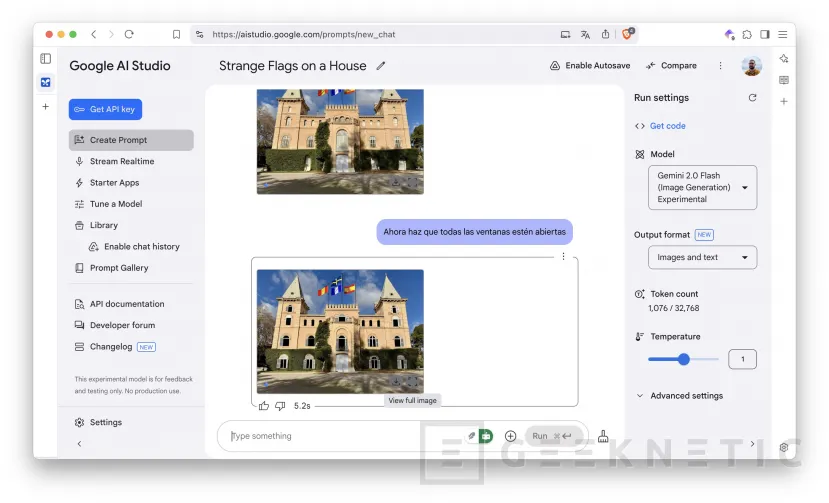Bookmark this page icon in toolbar

pos(176,34)
